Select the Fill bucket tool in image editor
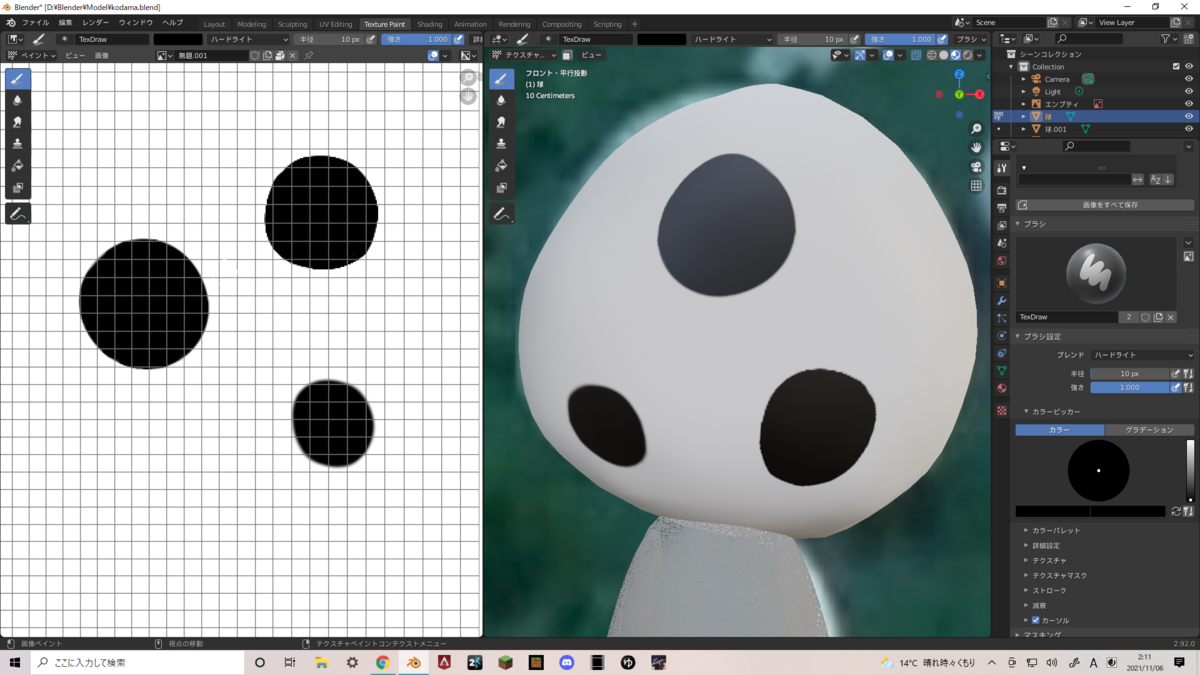The width and height of the screenshot is (1200, 675). click(x=18, y=166)
